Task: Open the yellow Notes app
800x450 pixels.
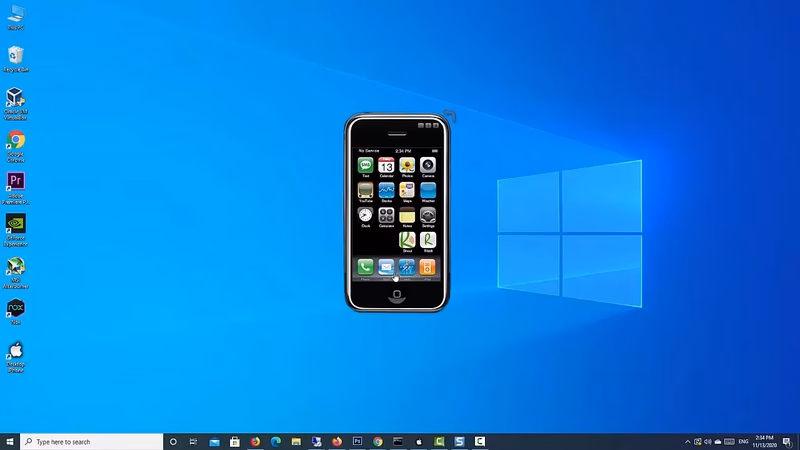Action: 407,215
